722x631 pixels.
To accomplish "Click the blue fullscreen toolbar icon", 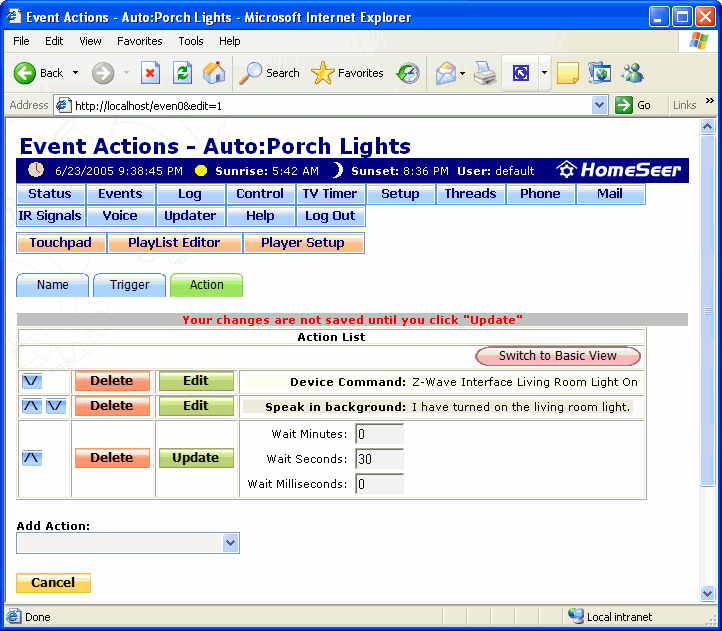I will 521,73.
